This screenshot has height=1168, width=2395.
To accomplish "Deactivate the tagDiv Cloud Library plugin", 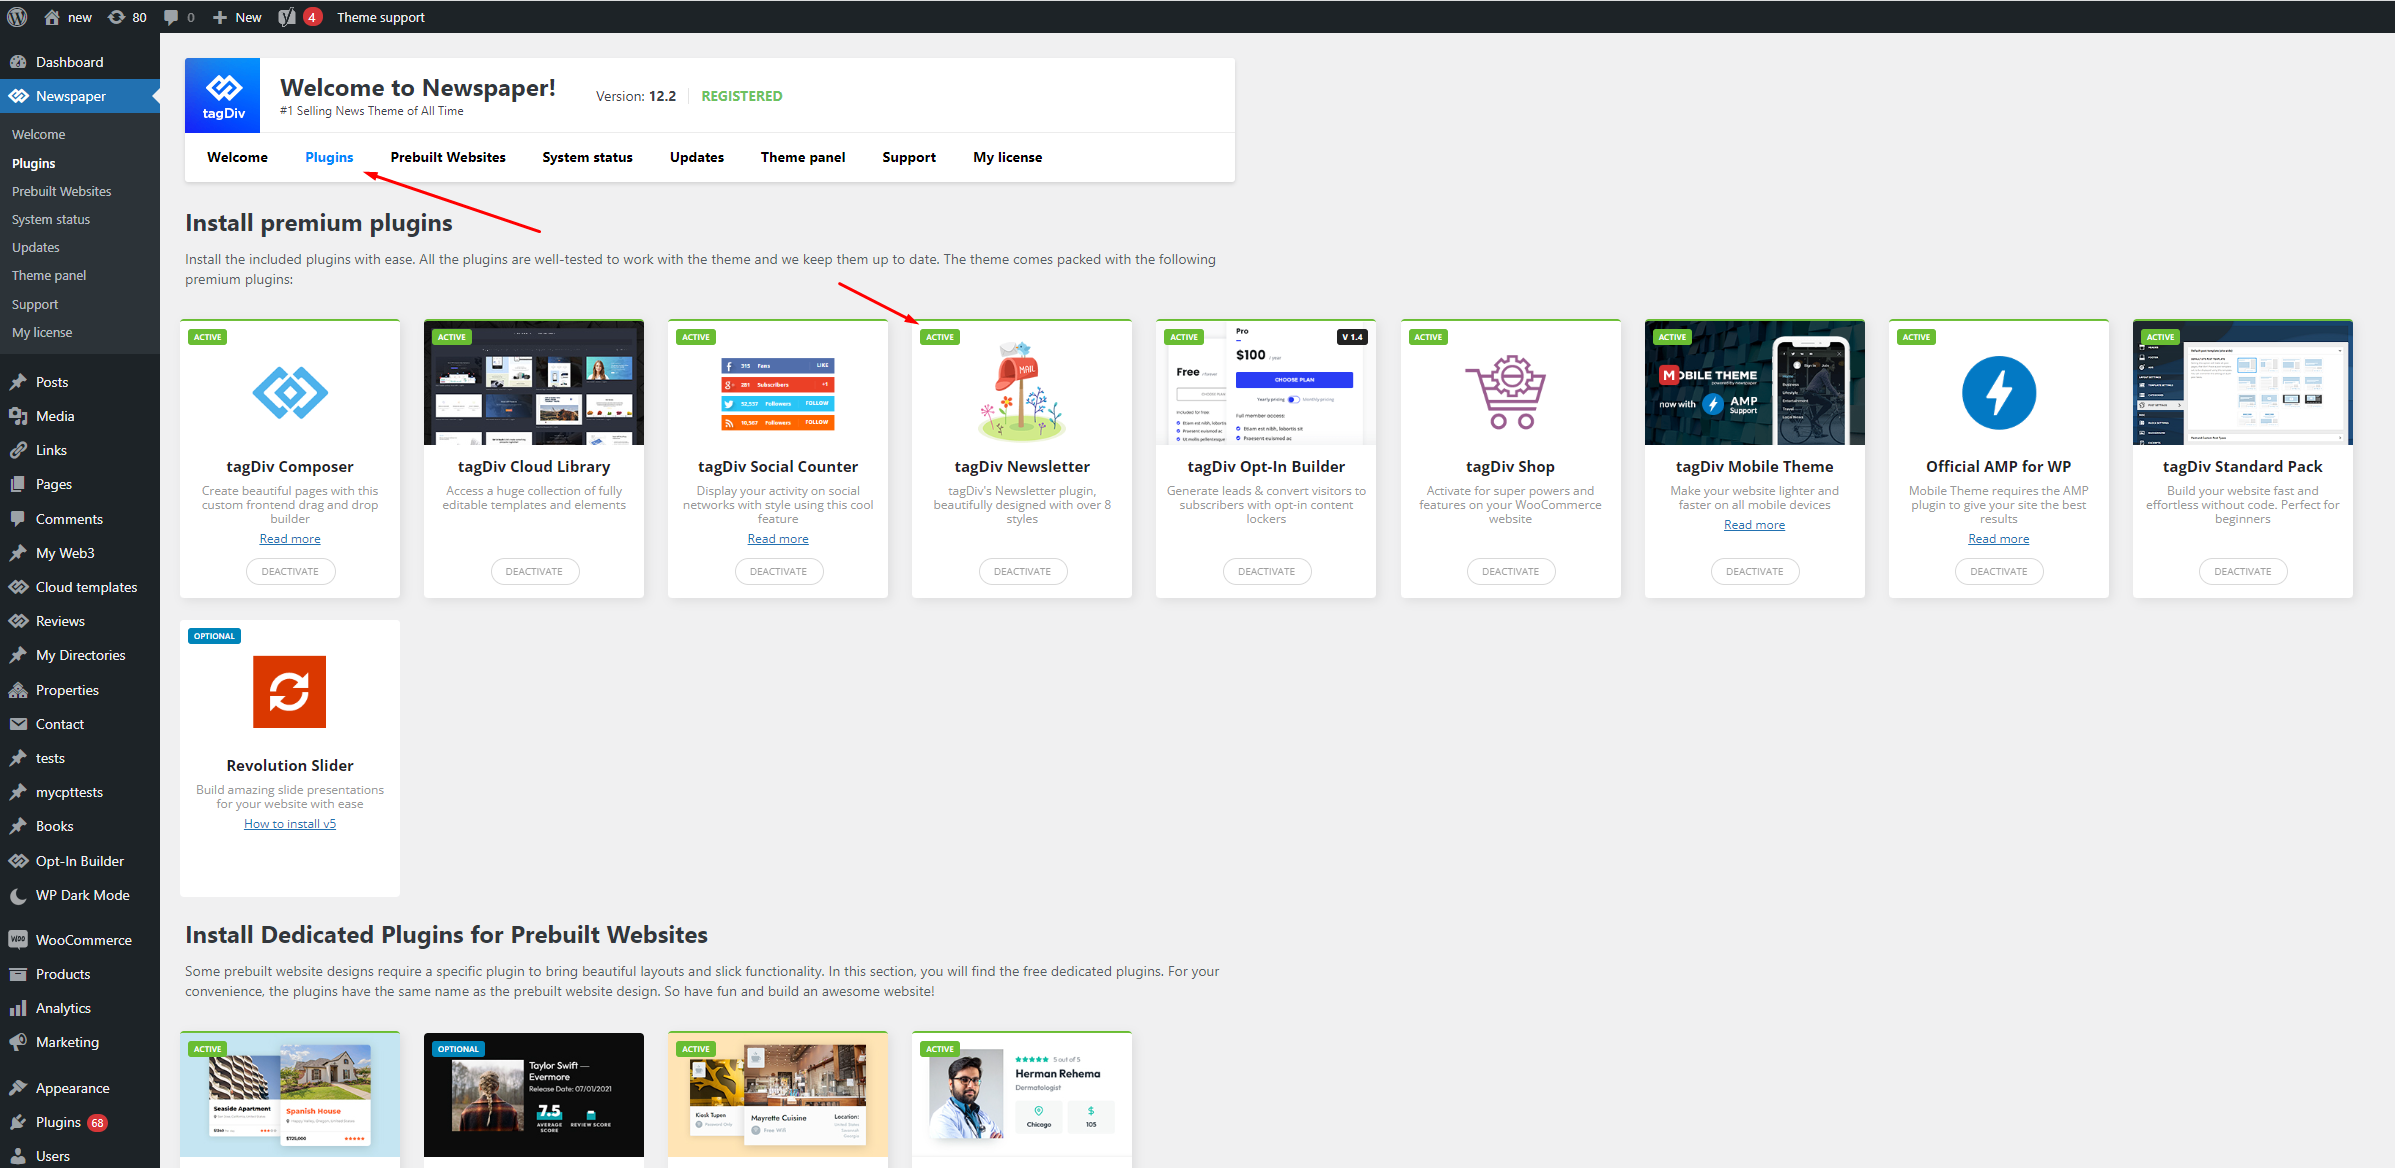I will point(534,571).
